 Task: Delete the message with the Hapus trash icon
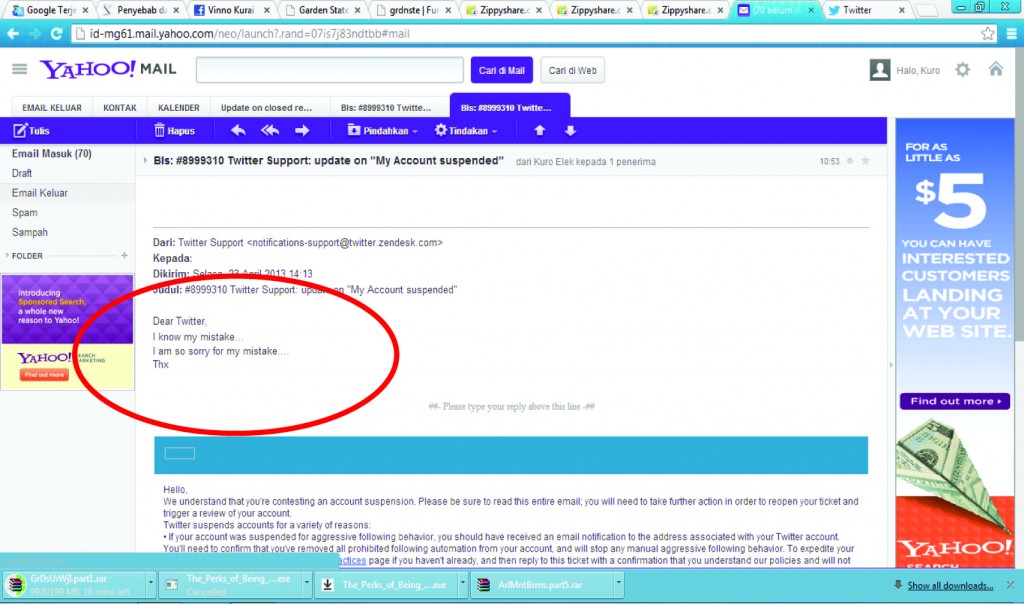(x=159, y=131)
